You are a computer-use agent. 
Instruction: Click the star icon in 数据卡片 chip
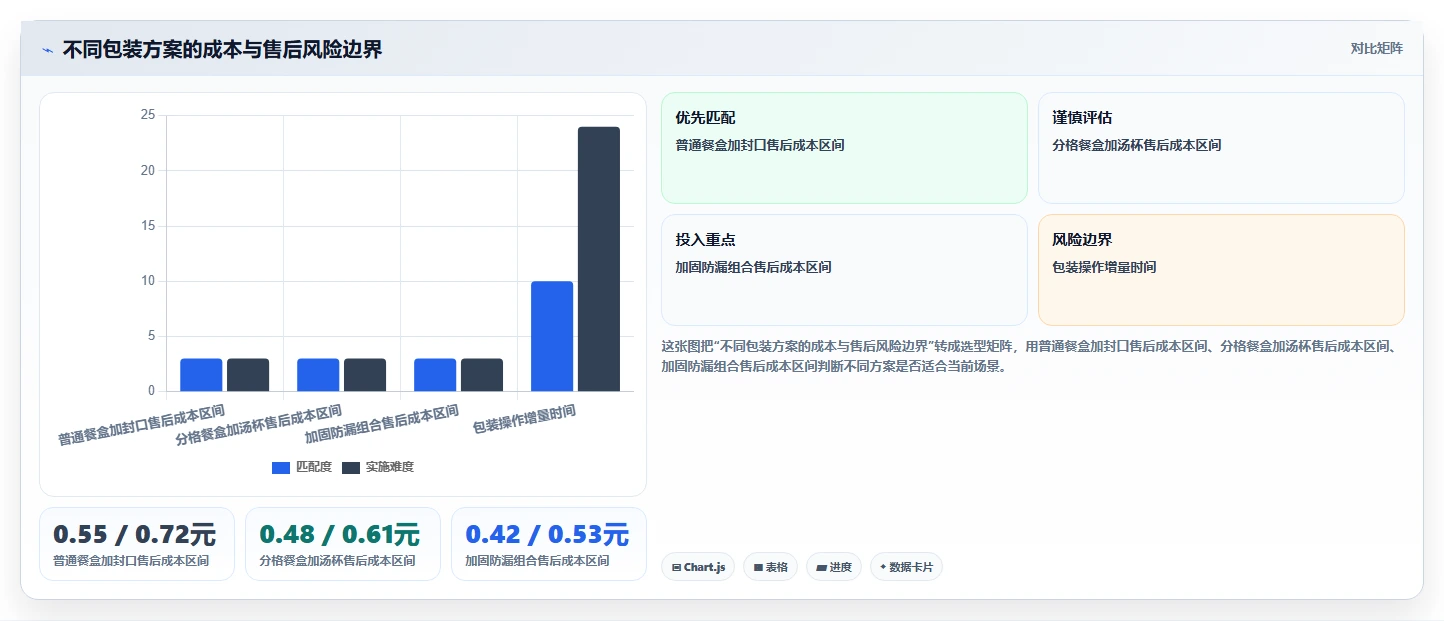[883, 567]
